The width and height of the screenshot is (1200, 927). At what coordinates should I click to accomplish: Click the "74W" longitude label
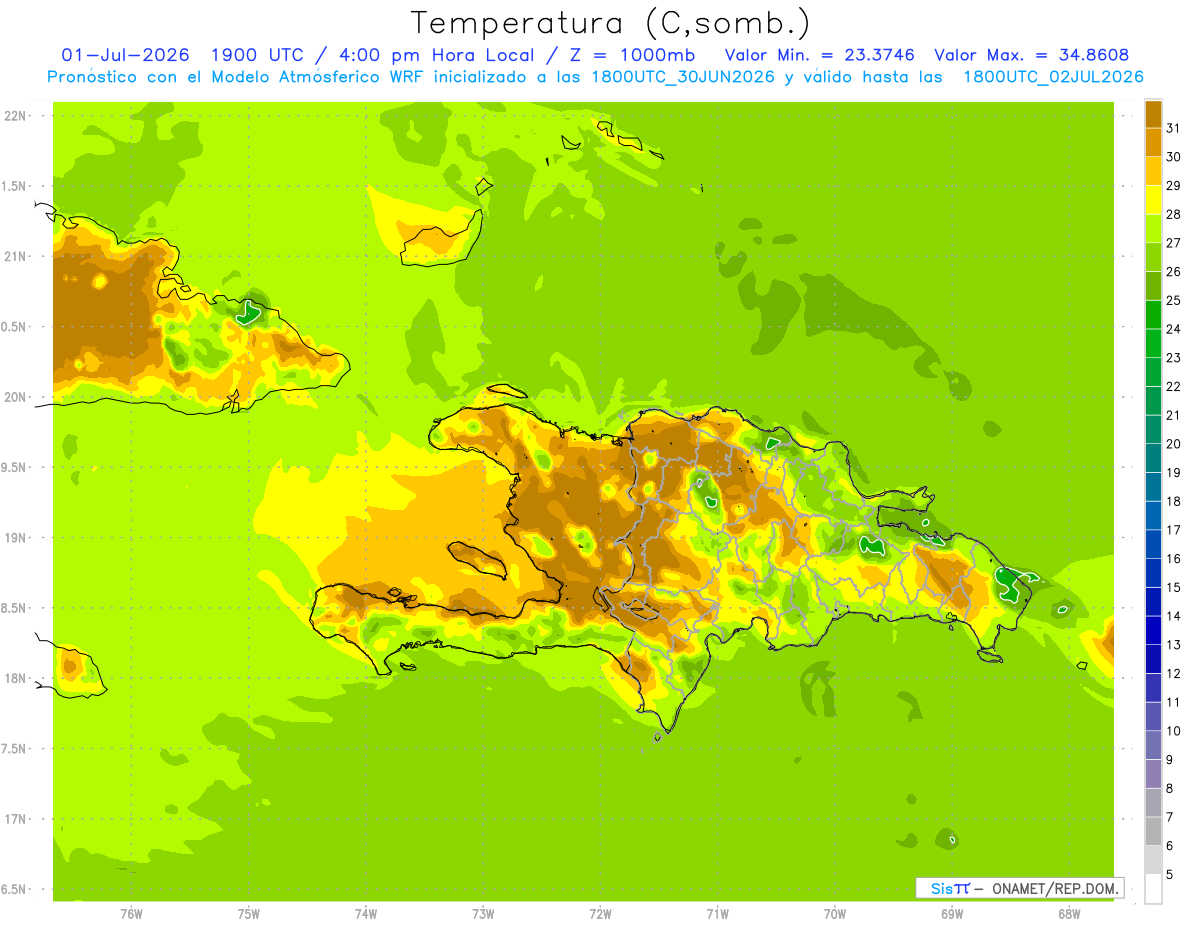pyautogui.click(x=366, y=915)
